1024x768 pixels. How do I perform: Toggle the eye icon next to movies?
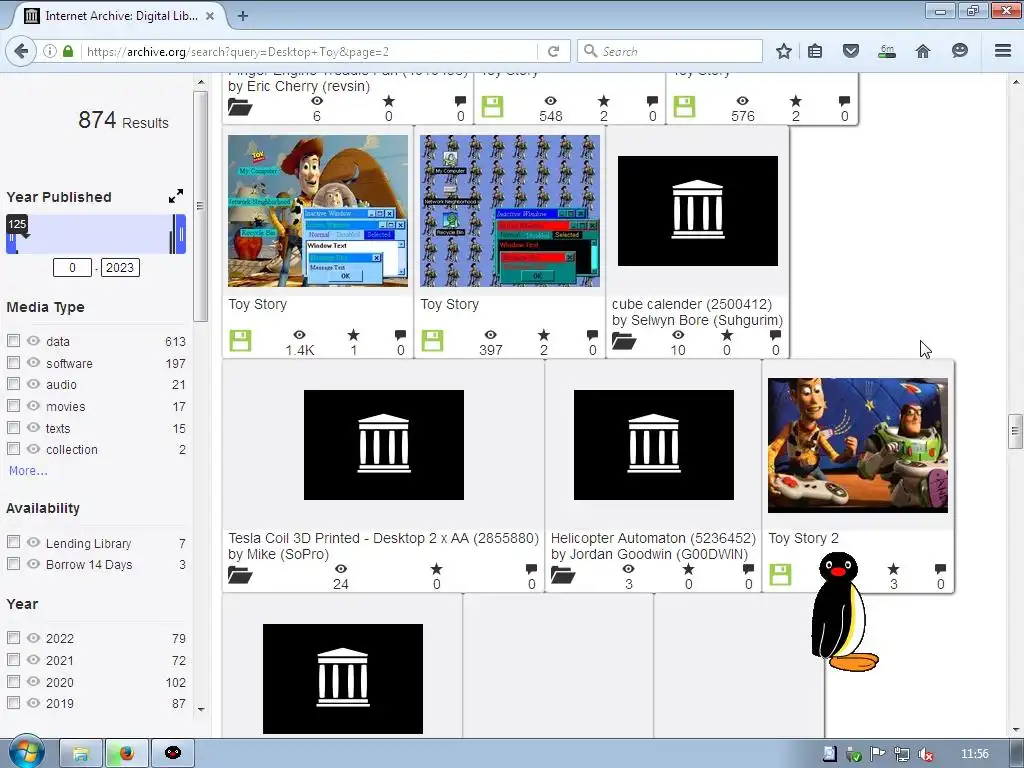click(33, 406)
